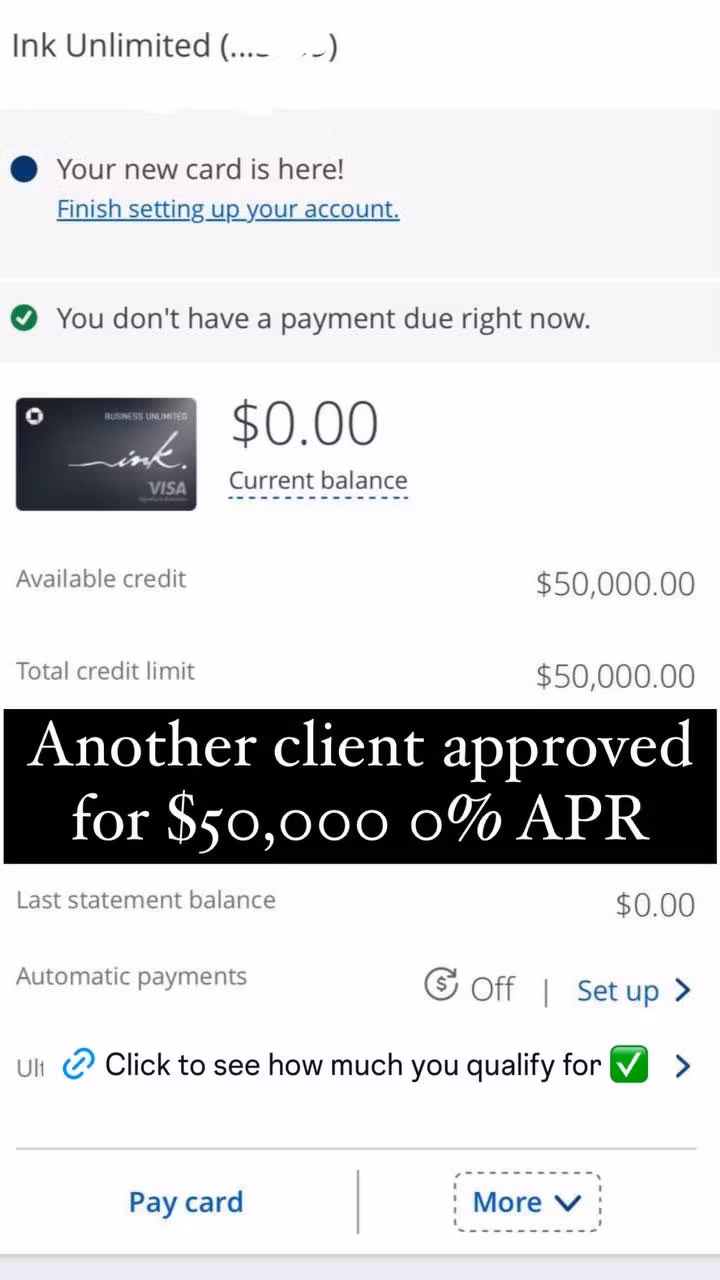
Task: Open the More dropdown menu
Action: click(527, 1202)
